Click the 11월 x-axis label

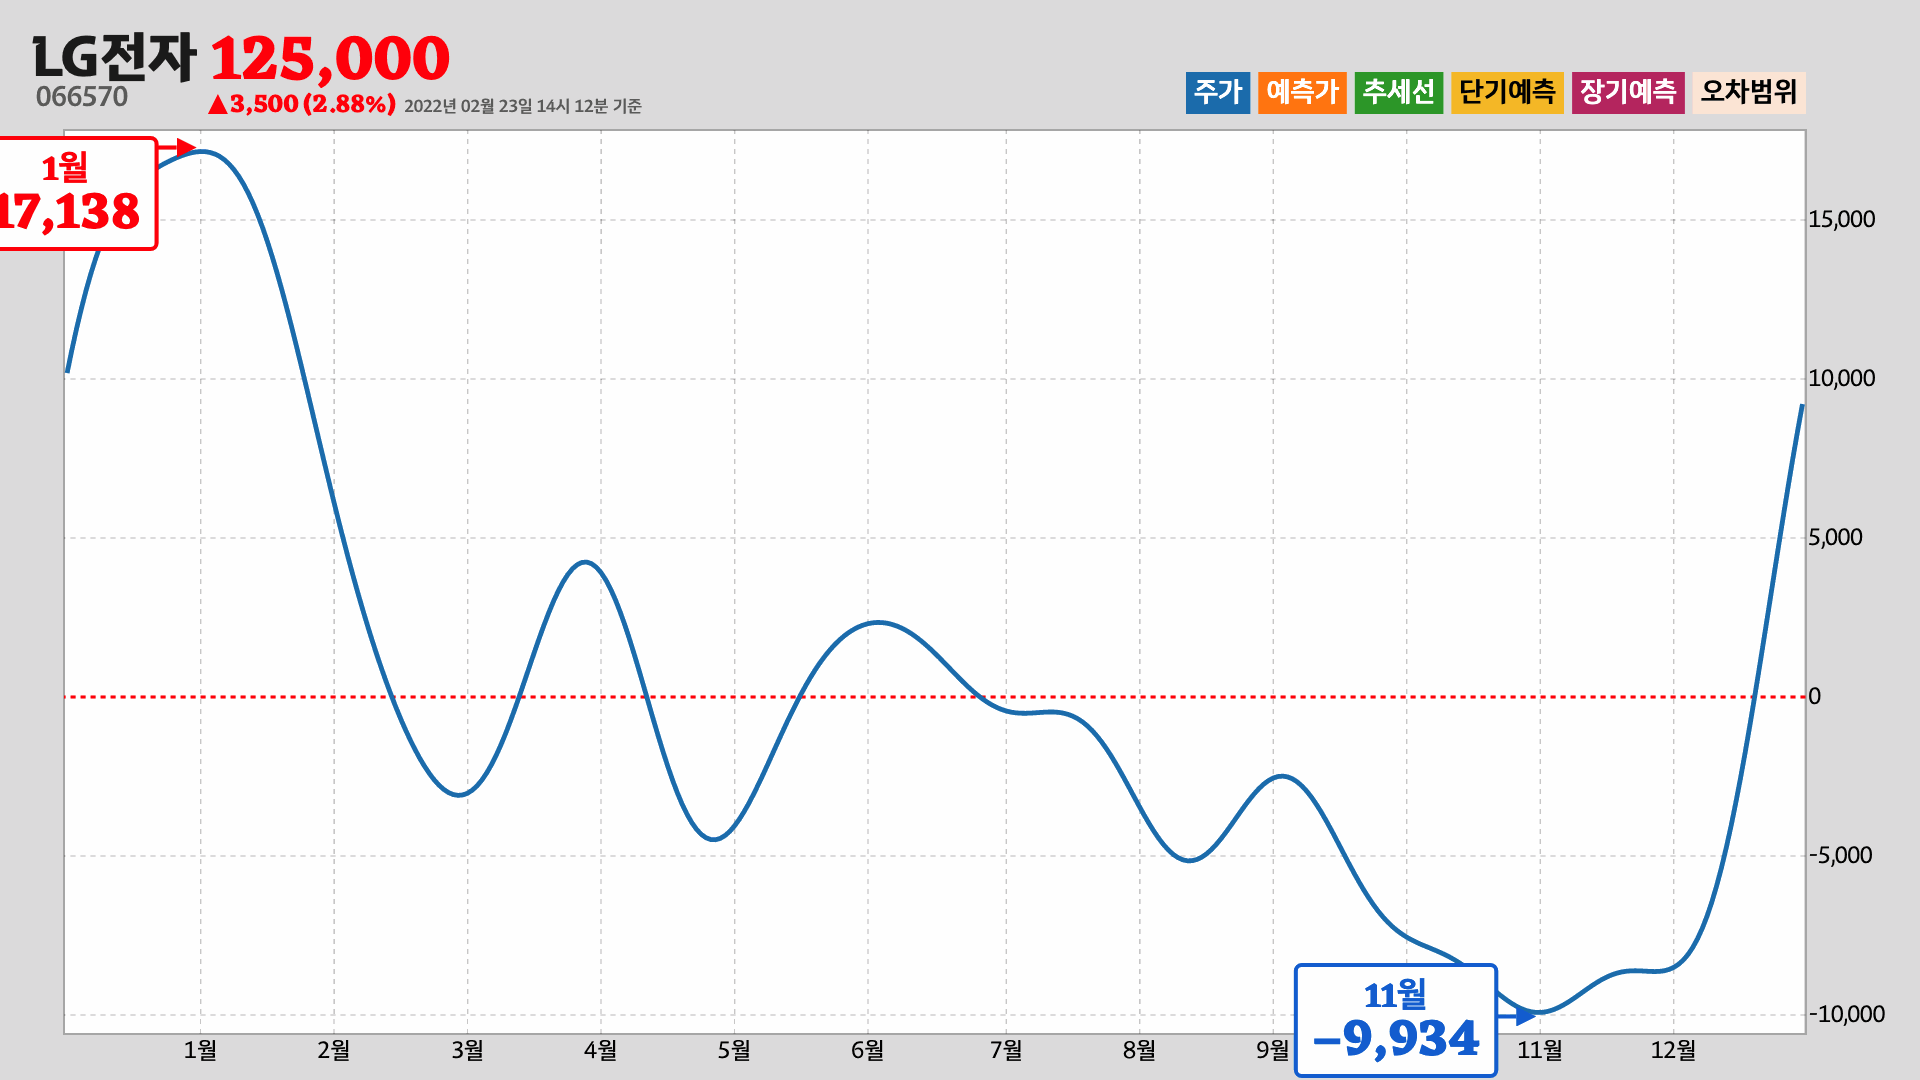click(x=1540, y=1050)
